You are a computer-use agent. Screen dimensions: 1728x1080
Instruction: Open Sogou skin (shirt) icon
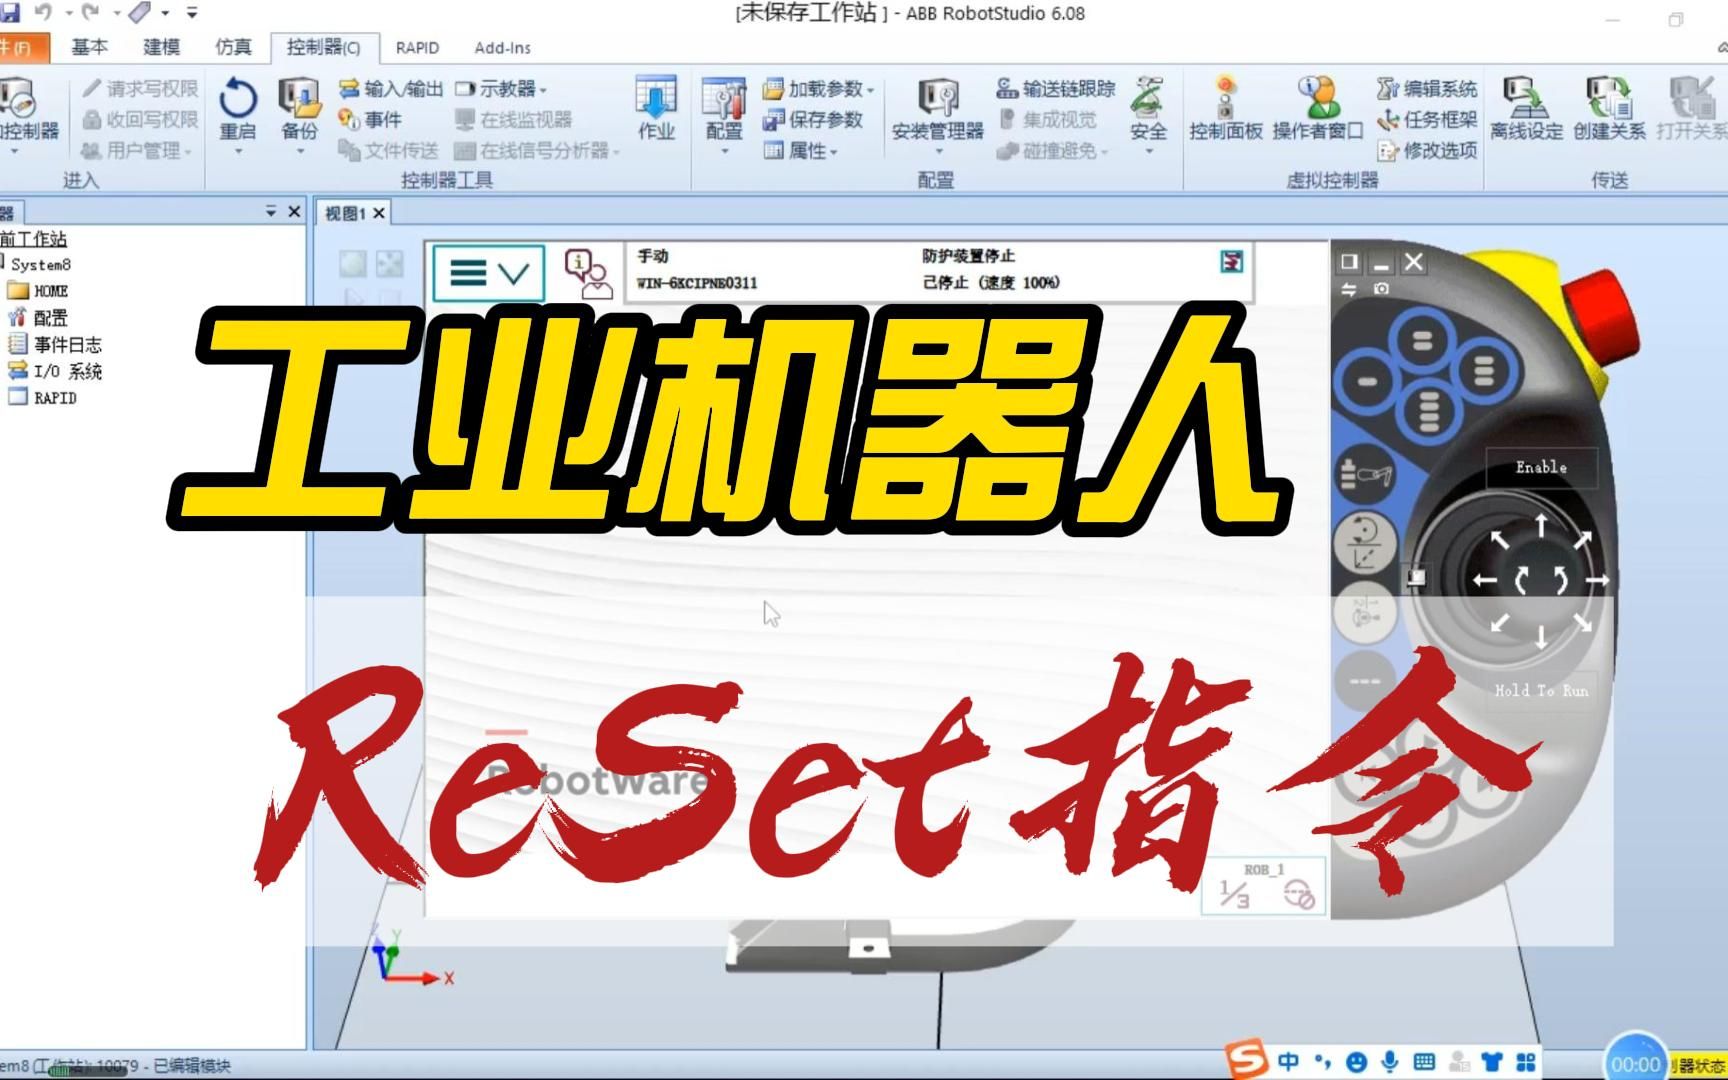(1492, 1062)
